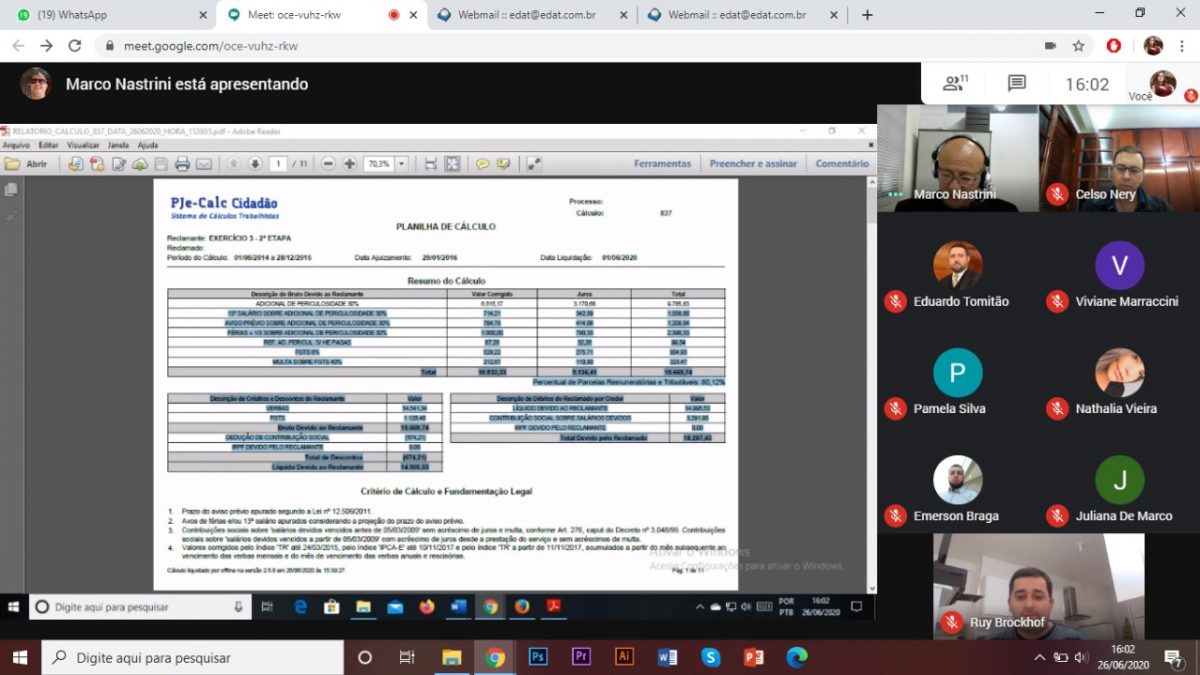Screen dimensions: 1200x675
Task: Reload the Google Meet page
Action: coord(74,46)
